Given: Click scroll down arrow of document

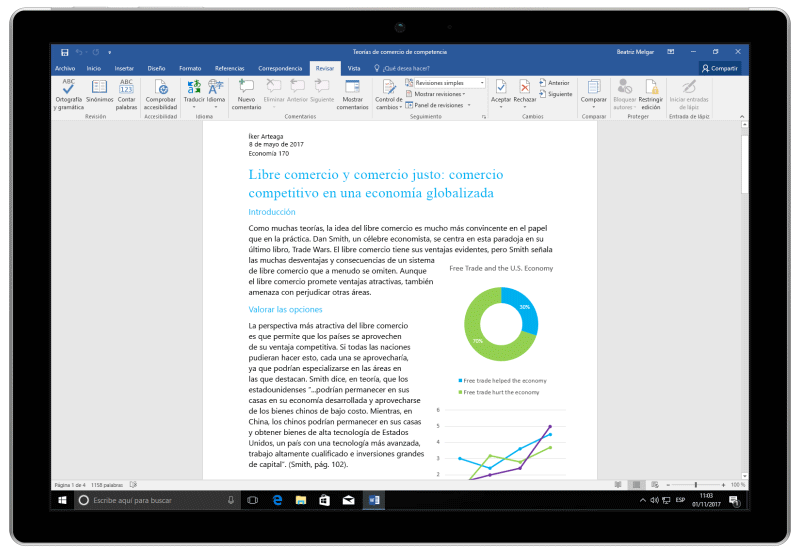Looking at the screenshot, I should (x=745, y=476).
